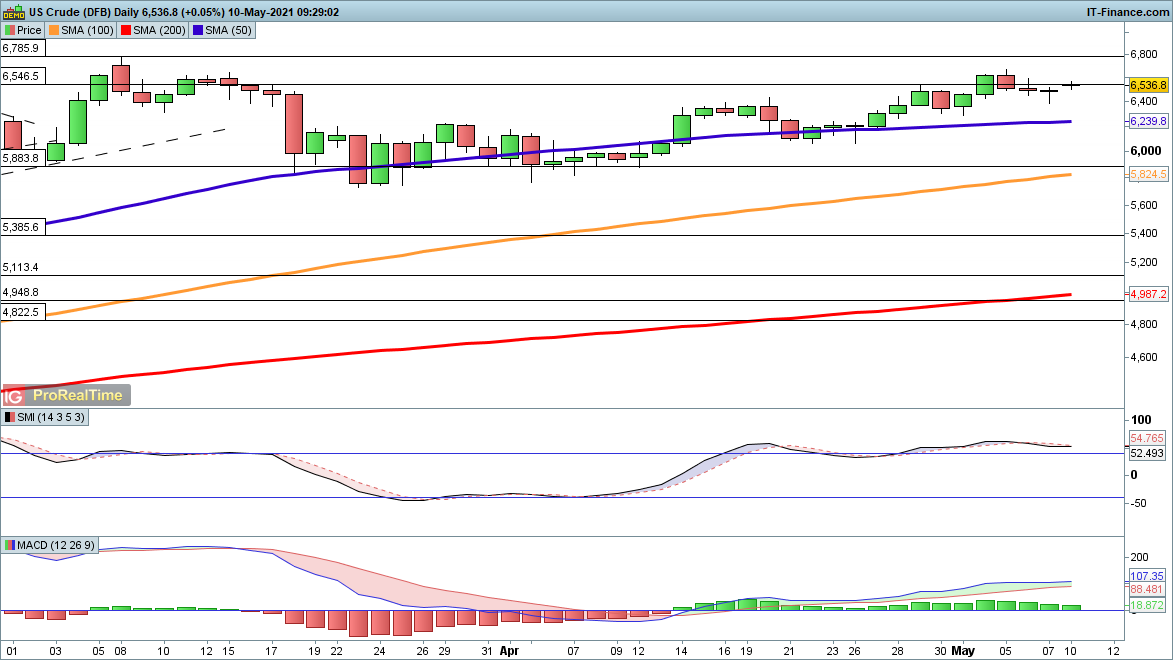
Task: Click the Price candlestick color icon
Action: point(10,30)
